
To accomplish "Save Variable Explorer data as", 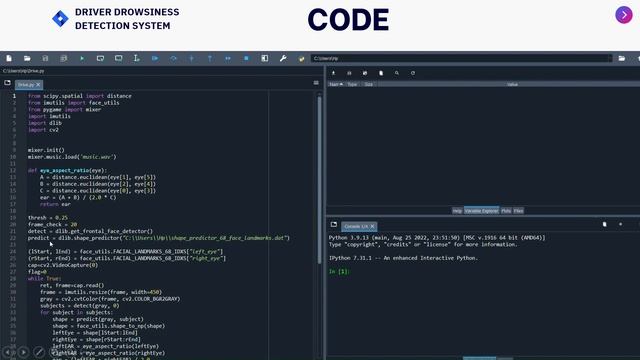I will point(365,73).
